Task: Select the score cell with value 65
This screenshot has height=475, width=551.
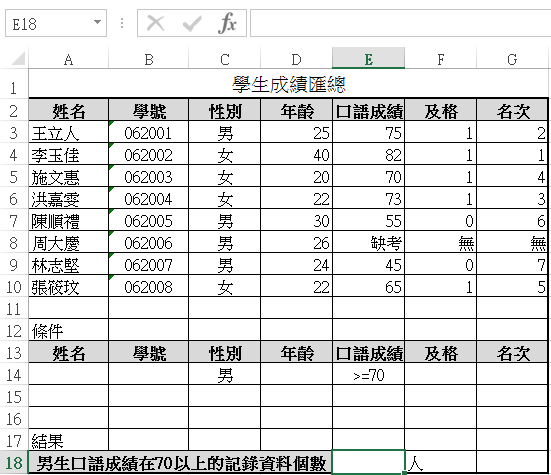Action: click(369, 286)
